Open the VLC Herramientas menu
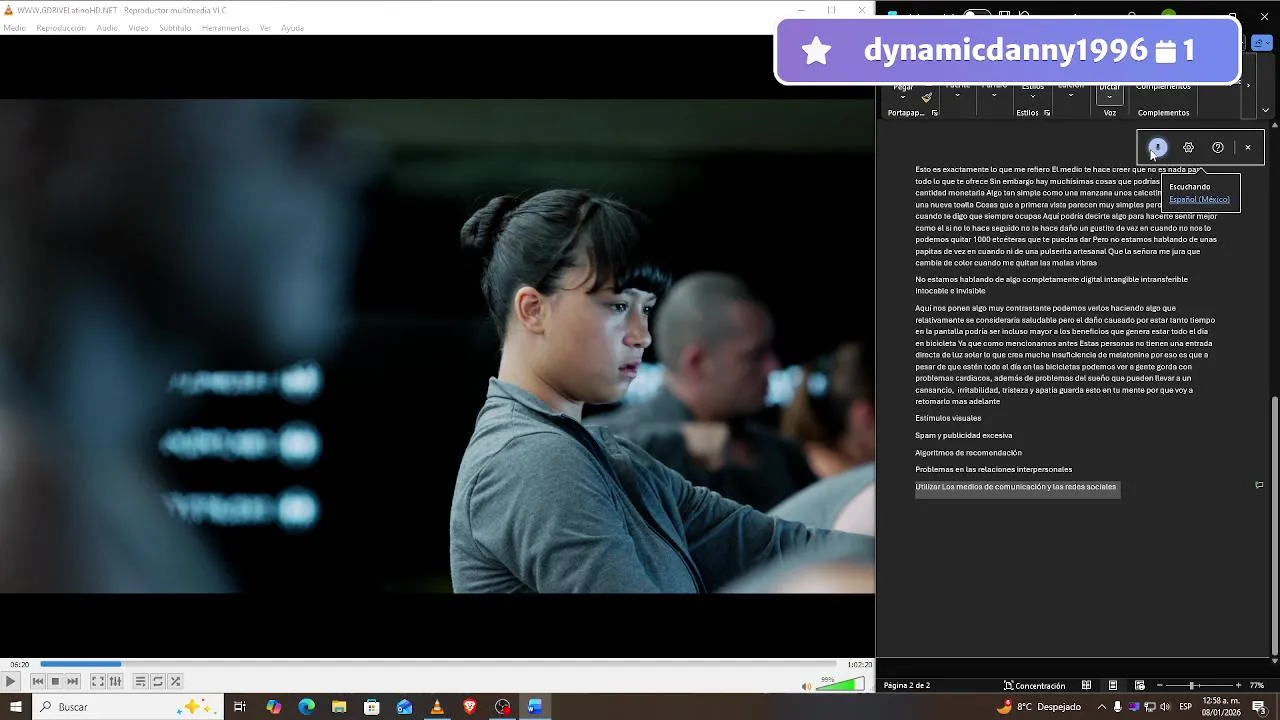 (225, 28)
